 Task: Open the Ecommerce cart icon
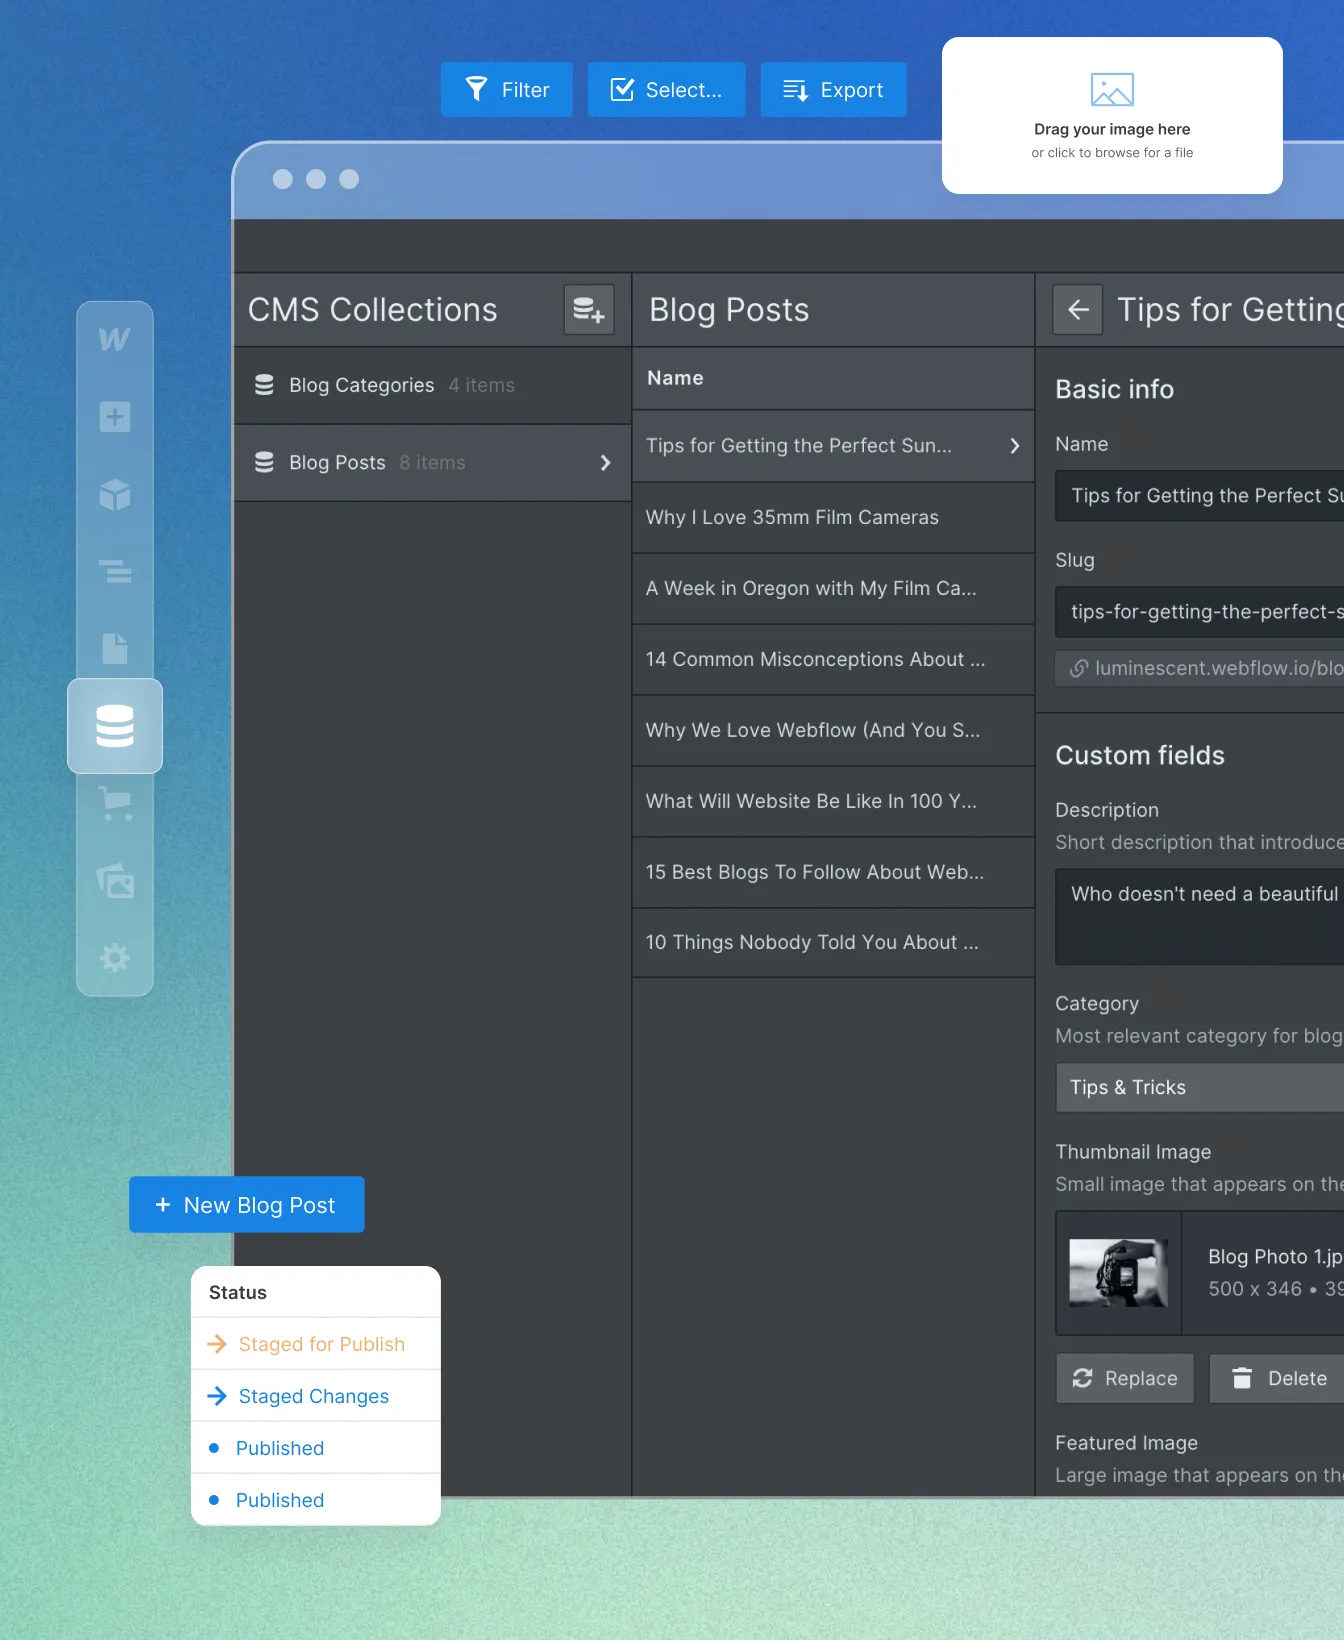coord(115,804)
